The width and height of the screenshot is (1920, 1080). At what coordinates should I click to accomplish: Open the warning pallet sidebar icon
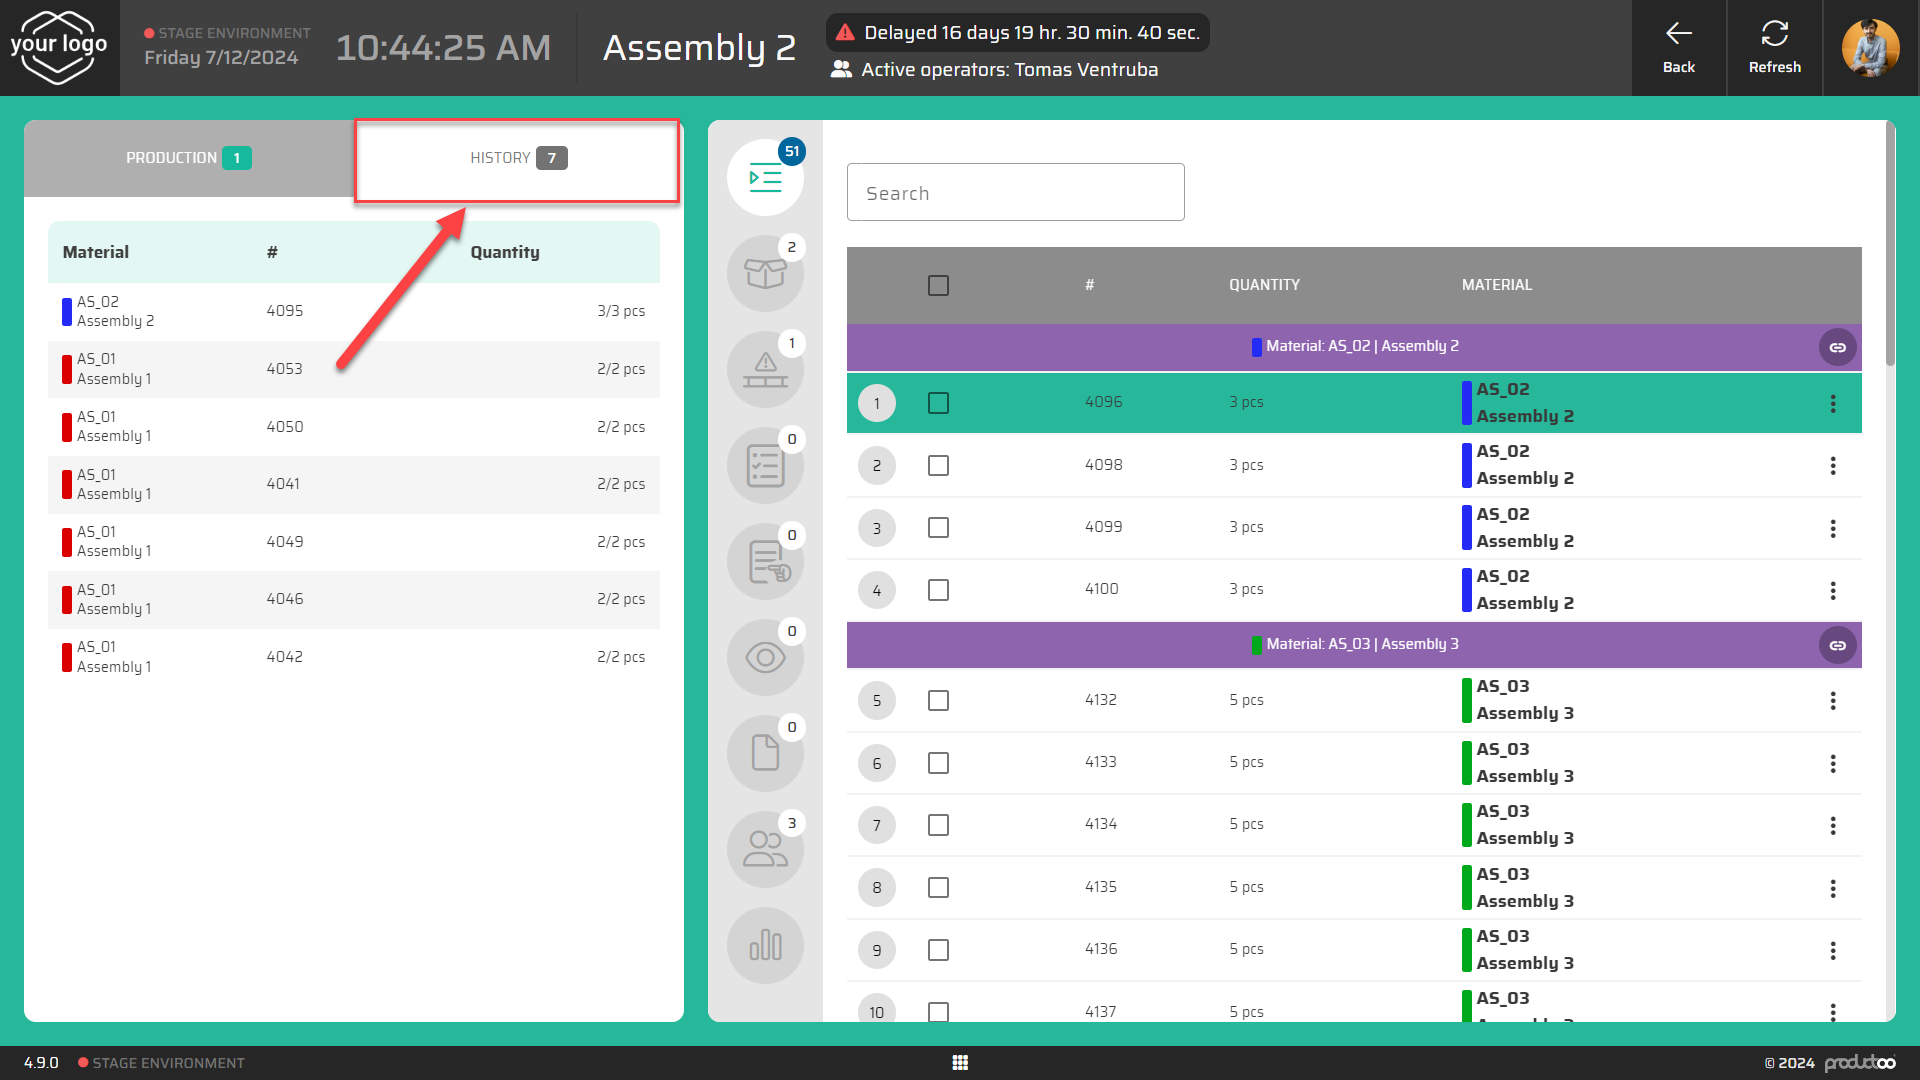[x=765, y=370]
